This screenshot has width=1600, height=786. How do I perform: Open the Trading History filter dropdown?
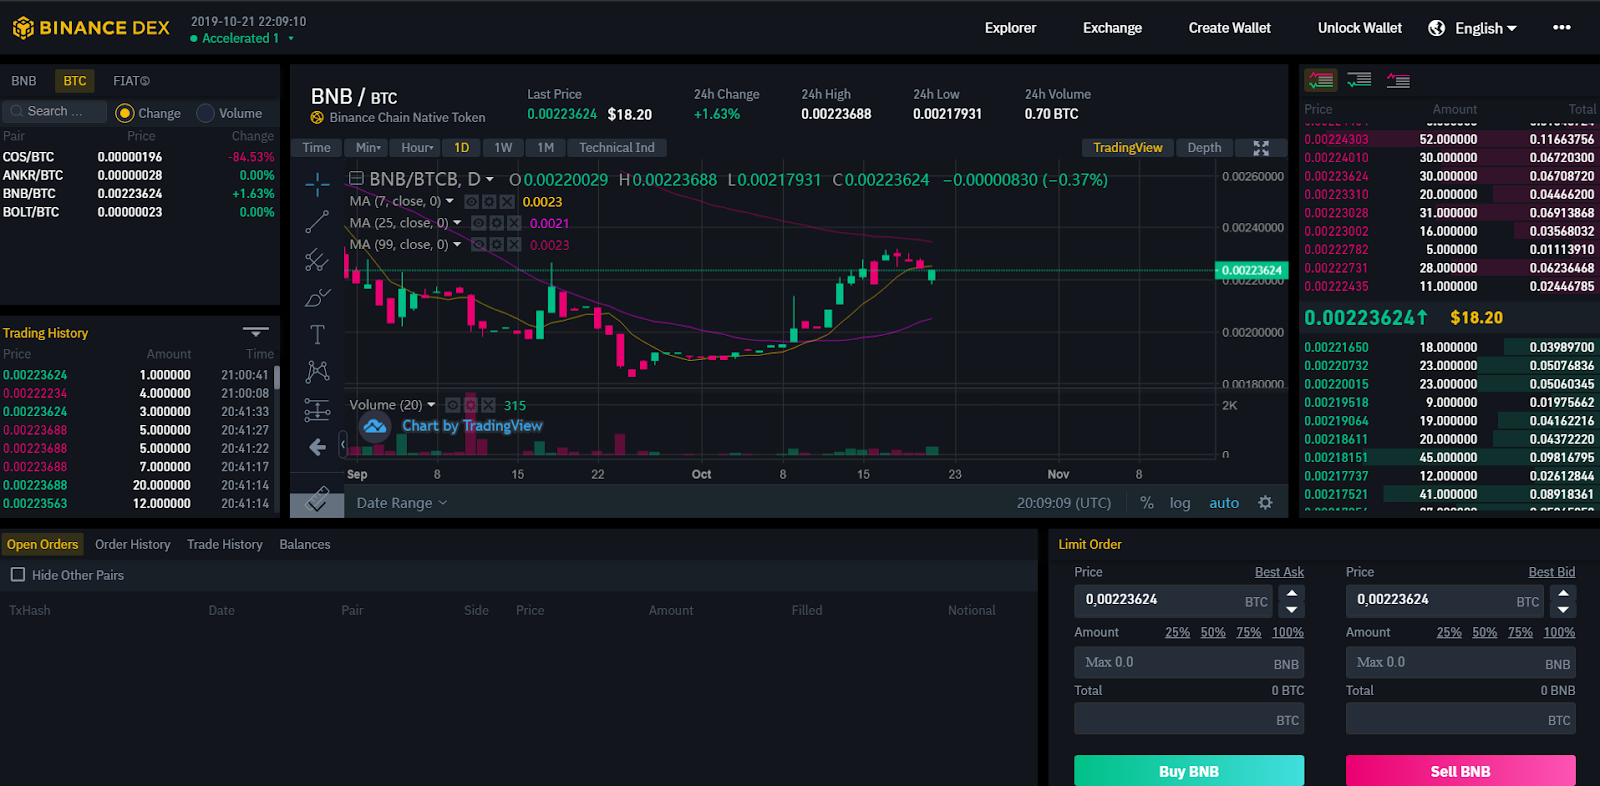point(256,332)
